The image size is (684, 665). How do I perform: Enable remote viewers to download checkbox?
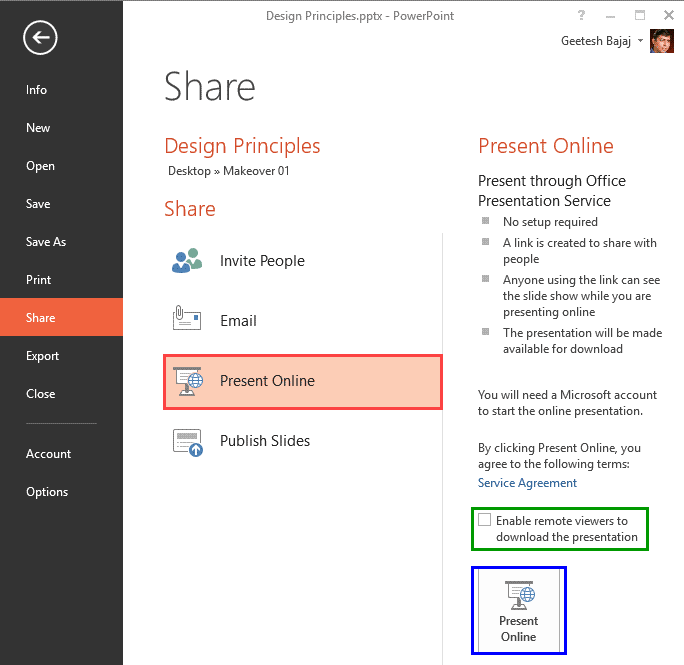[484, 520]
